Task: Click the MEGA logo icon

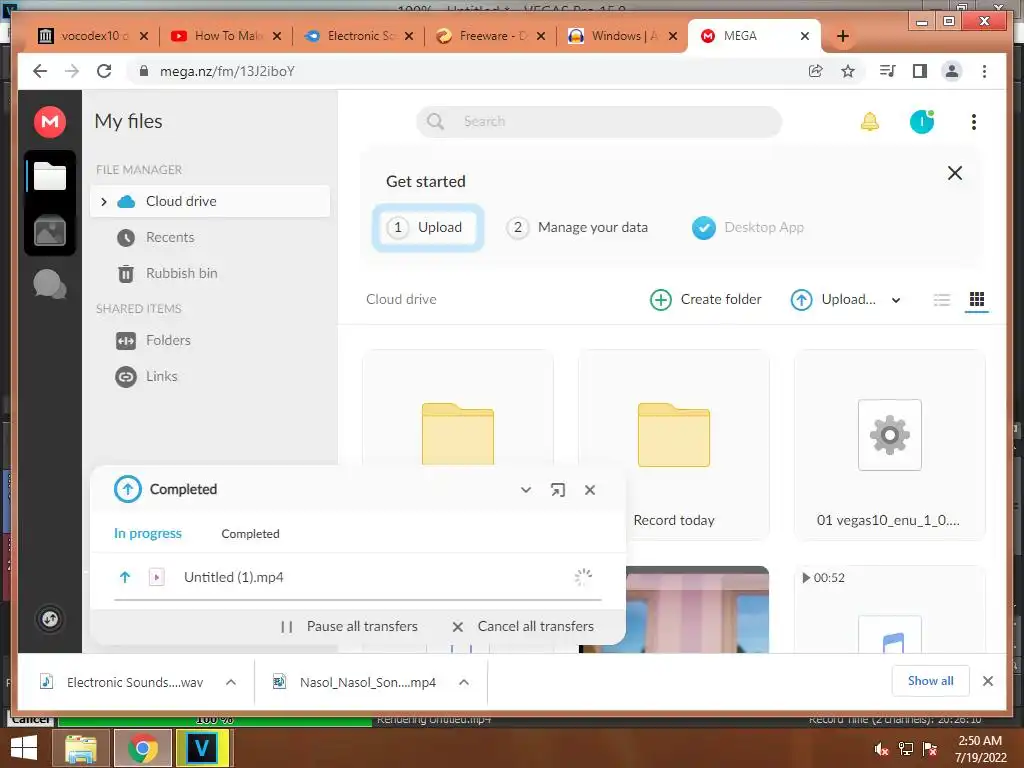Action: point(50,121)
